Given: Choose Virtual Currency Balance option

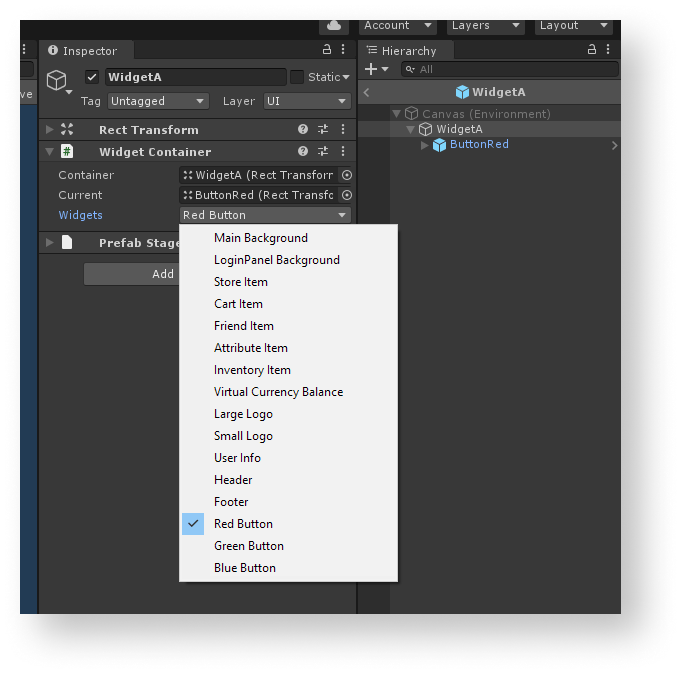Looking at the screenshot, I should [x=278, y=392].
